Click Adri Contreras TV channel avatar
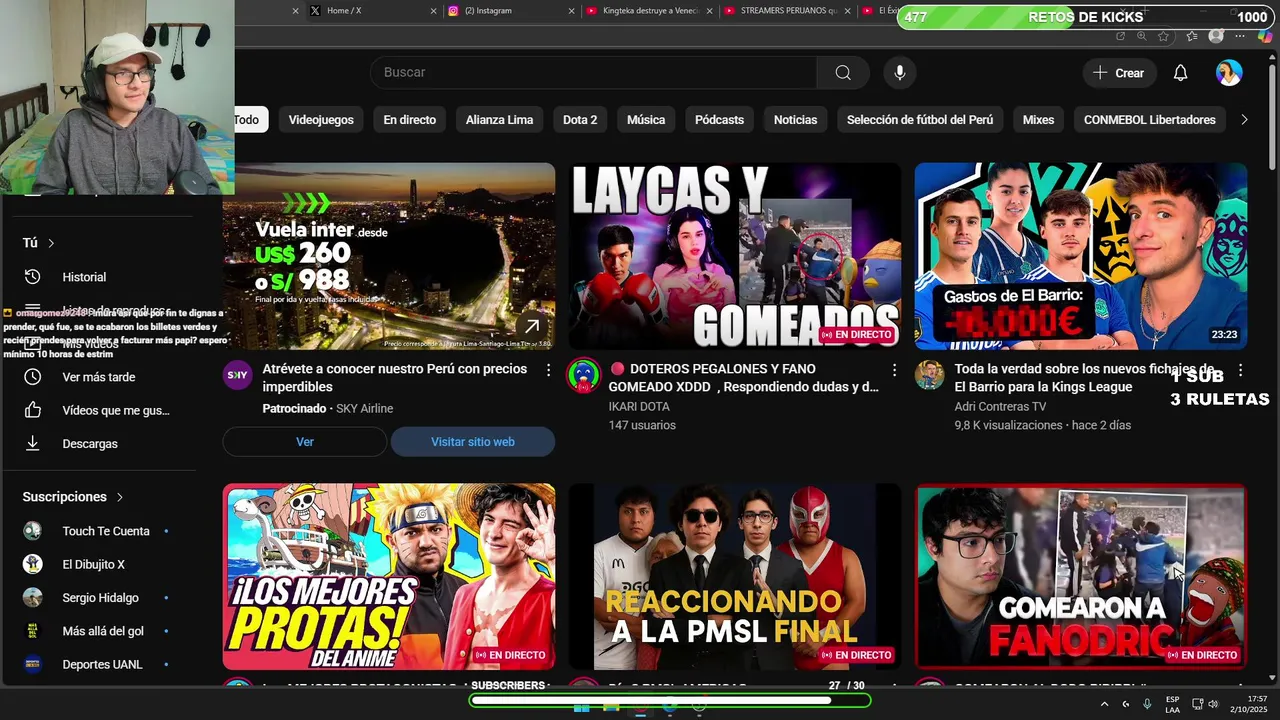This screenshot has height=720, width=1280. [929, 375]
